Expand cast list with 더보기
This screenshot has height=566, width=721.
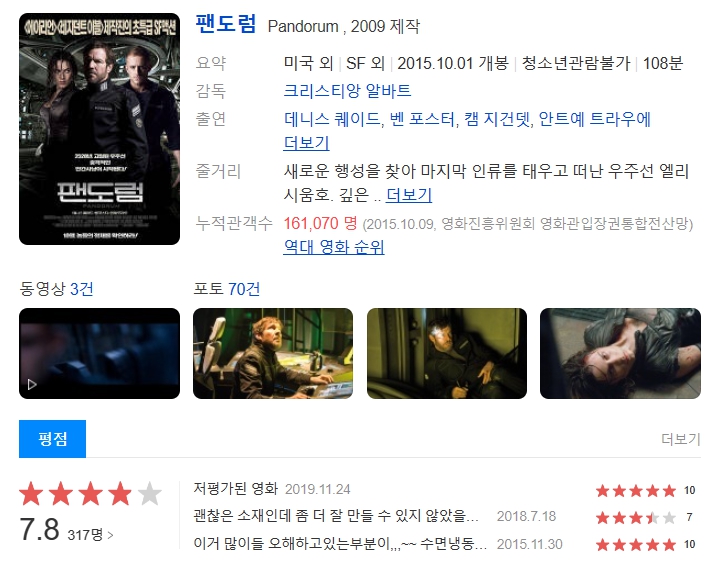pyautogui.click(x=306, y=143)
